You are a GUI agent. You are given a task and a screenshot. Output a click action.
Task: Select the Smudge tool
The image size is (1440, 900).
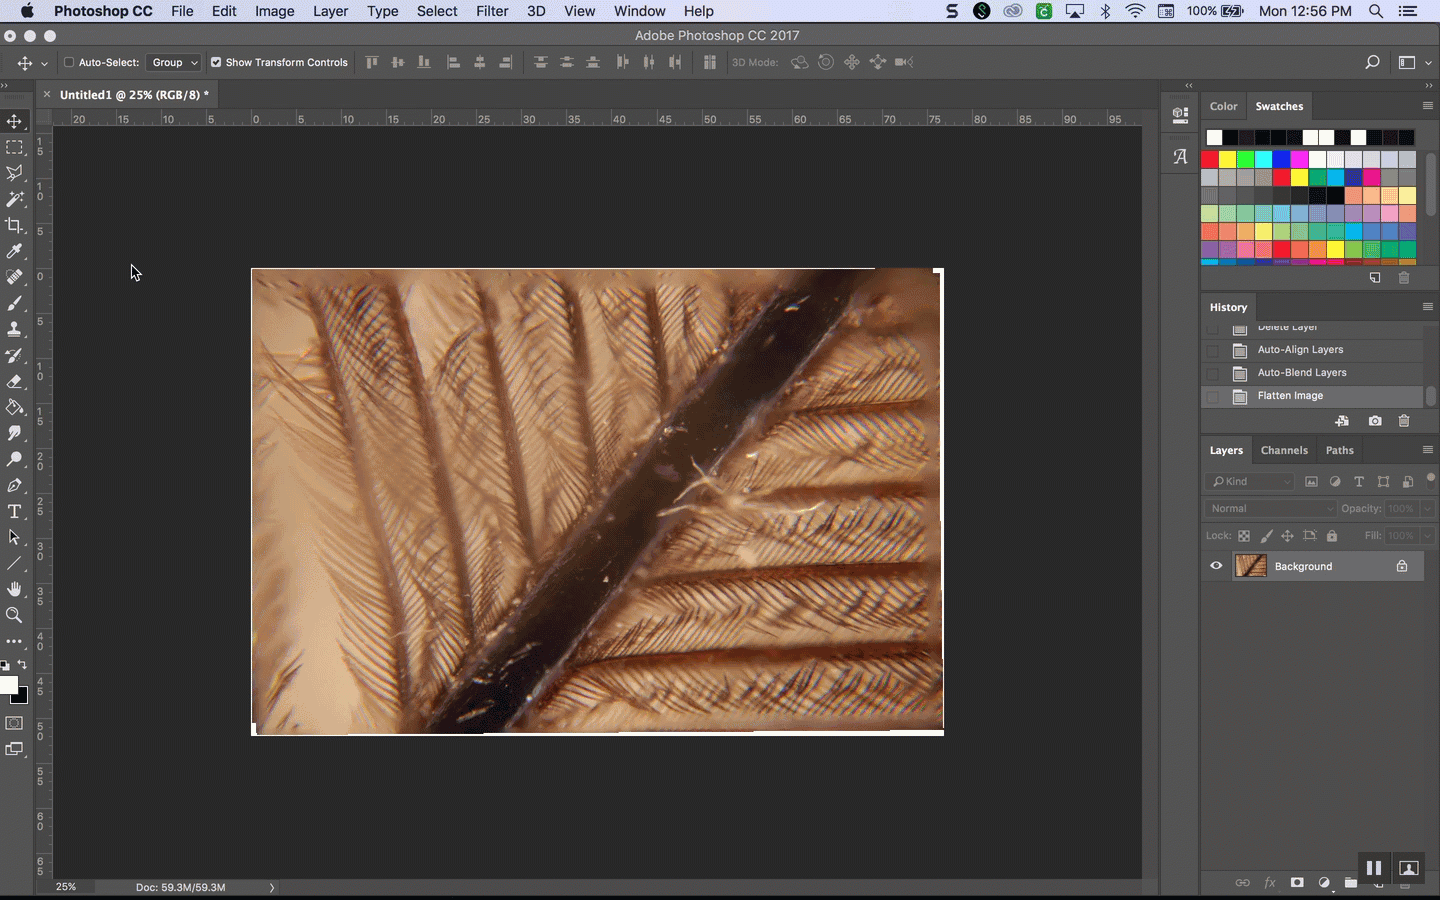(14, 433)
